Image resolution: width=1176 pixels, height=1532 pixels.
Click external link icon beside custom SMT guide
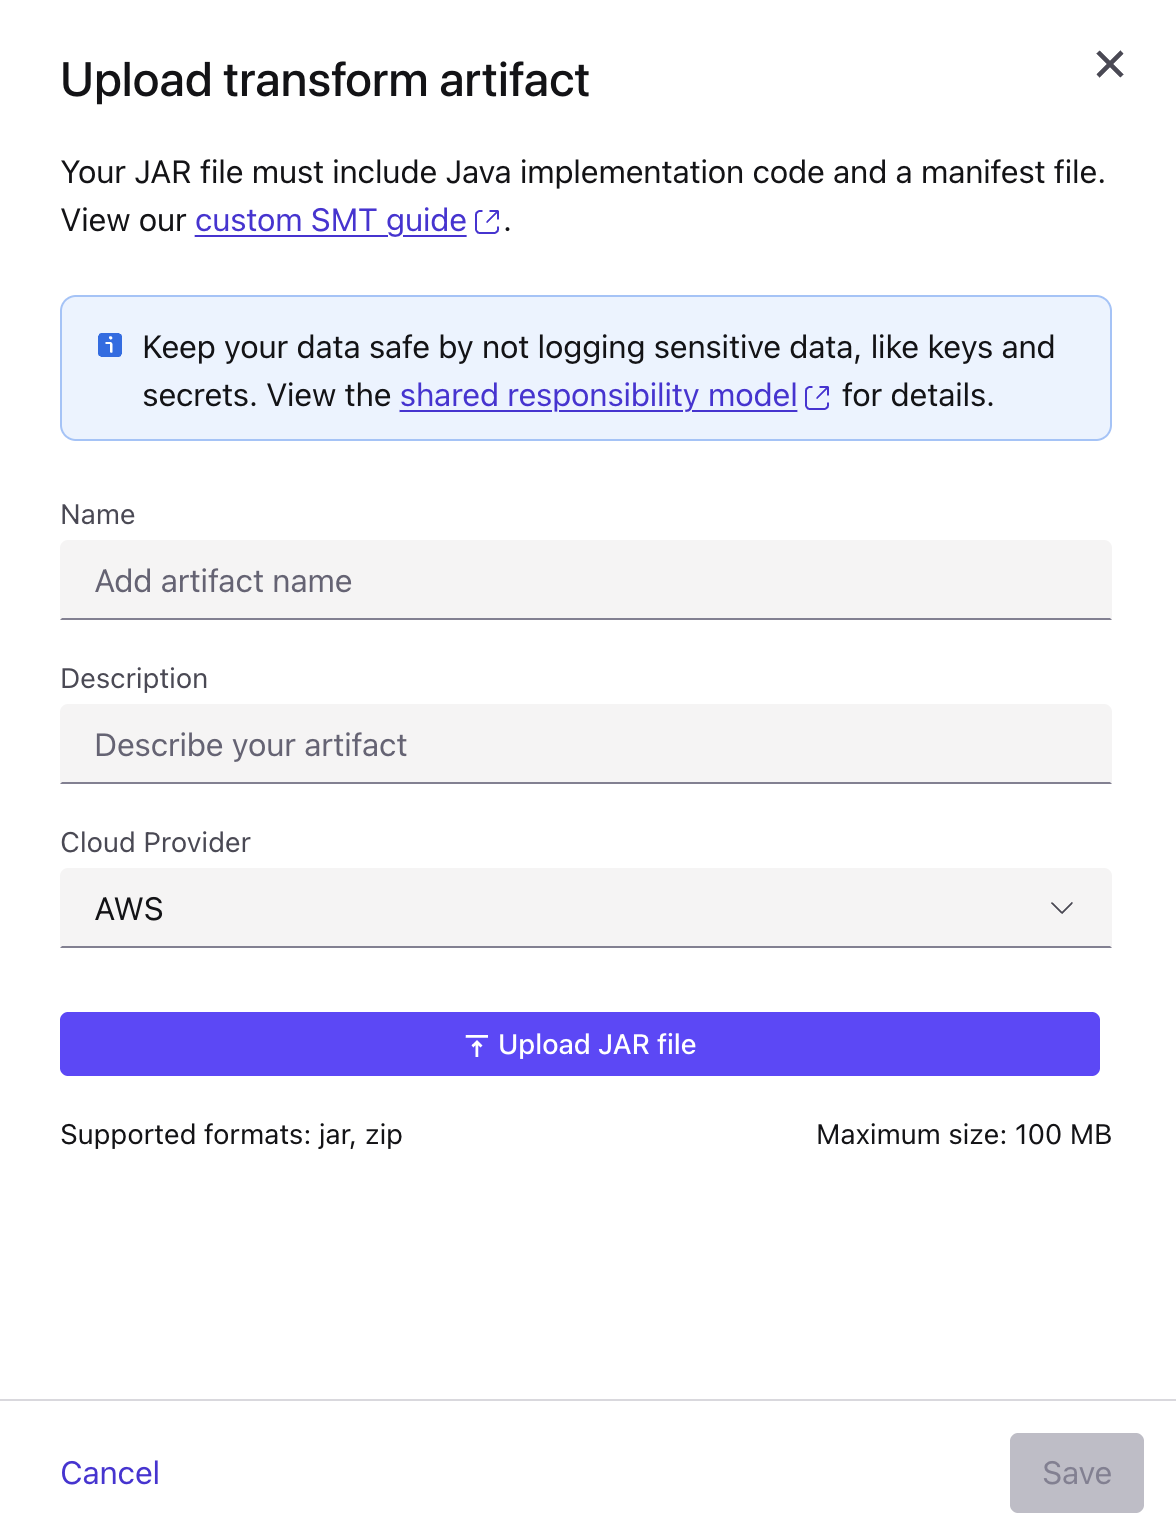pos(487,222)
